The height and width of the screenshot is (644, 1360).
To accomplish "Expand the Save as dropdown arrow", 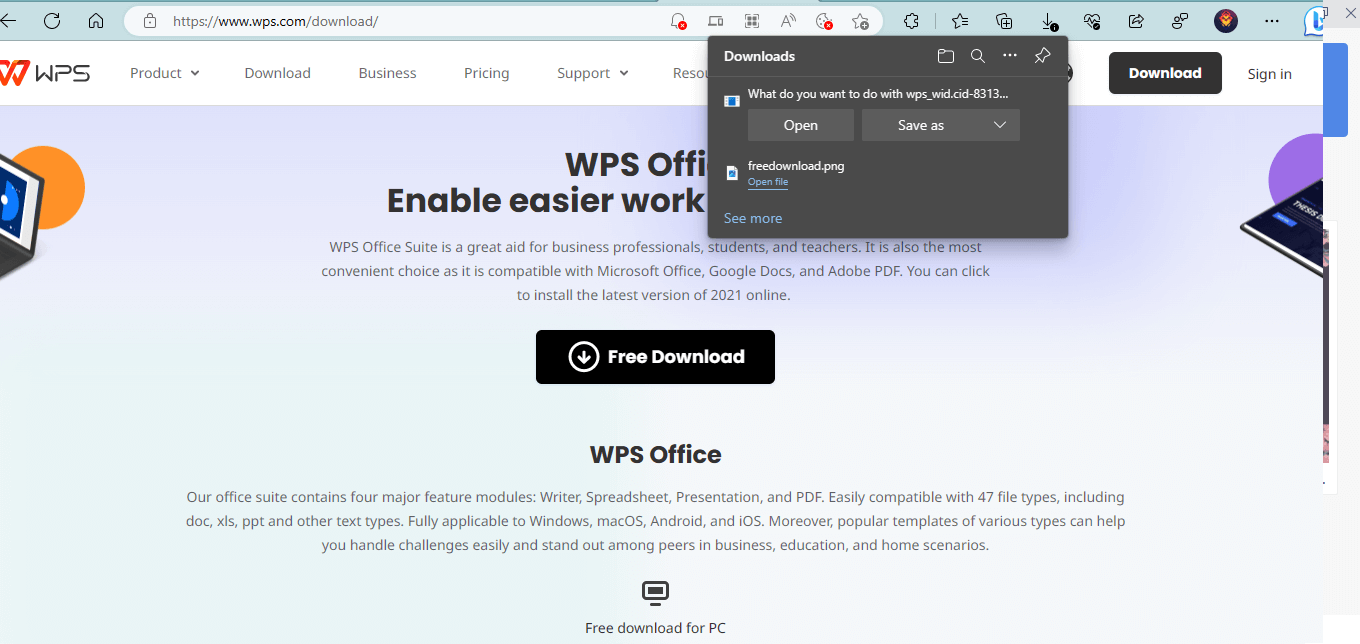I will click(1000, 125).
